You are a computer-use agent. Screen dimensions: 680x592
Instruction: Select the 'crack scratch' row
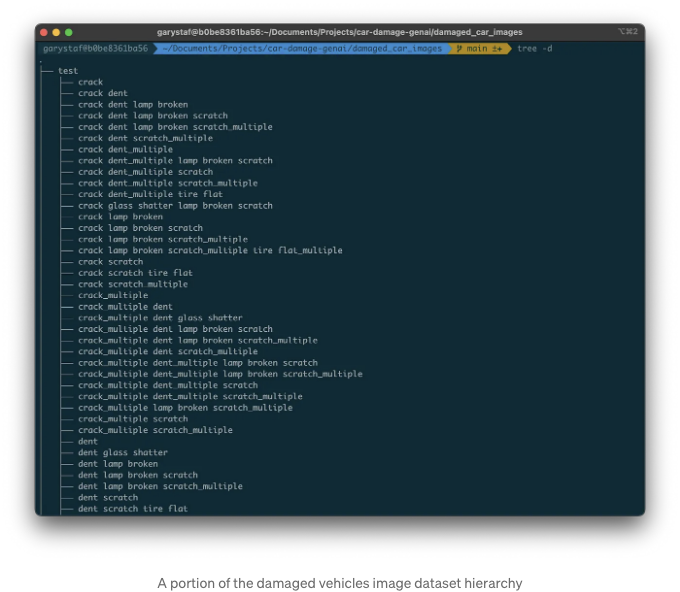pos(111,262)
